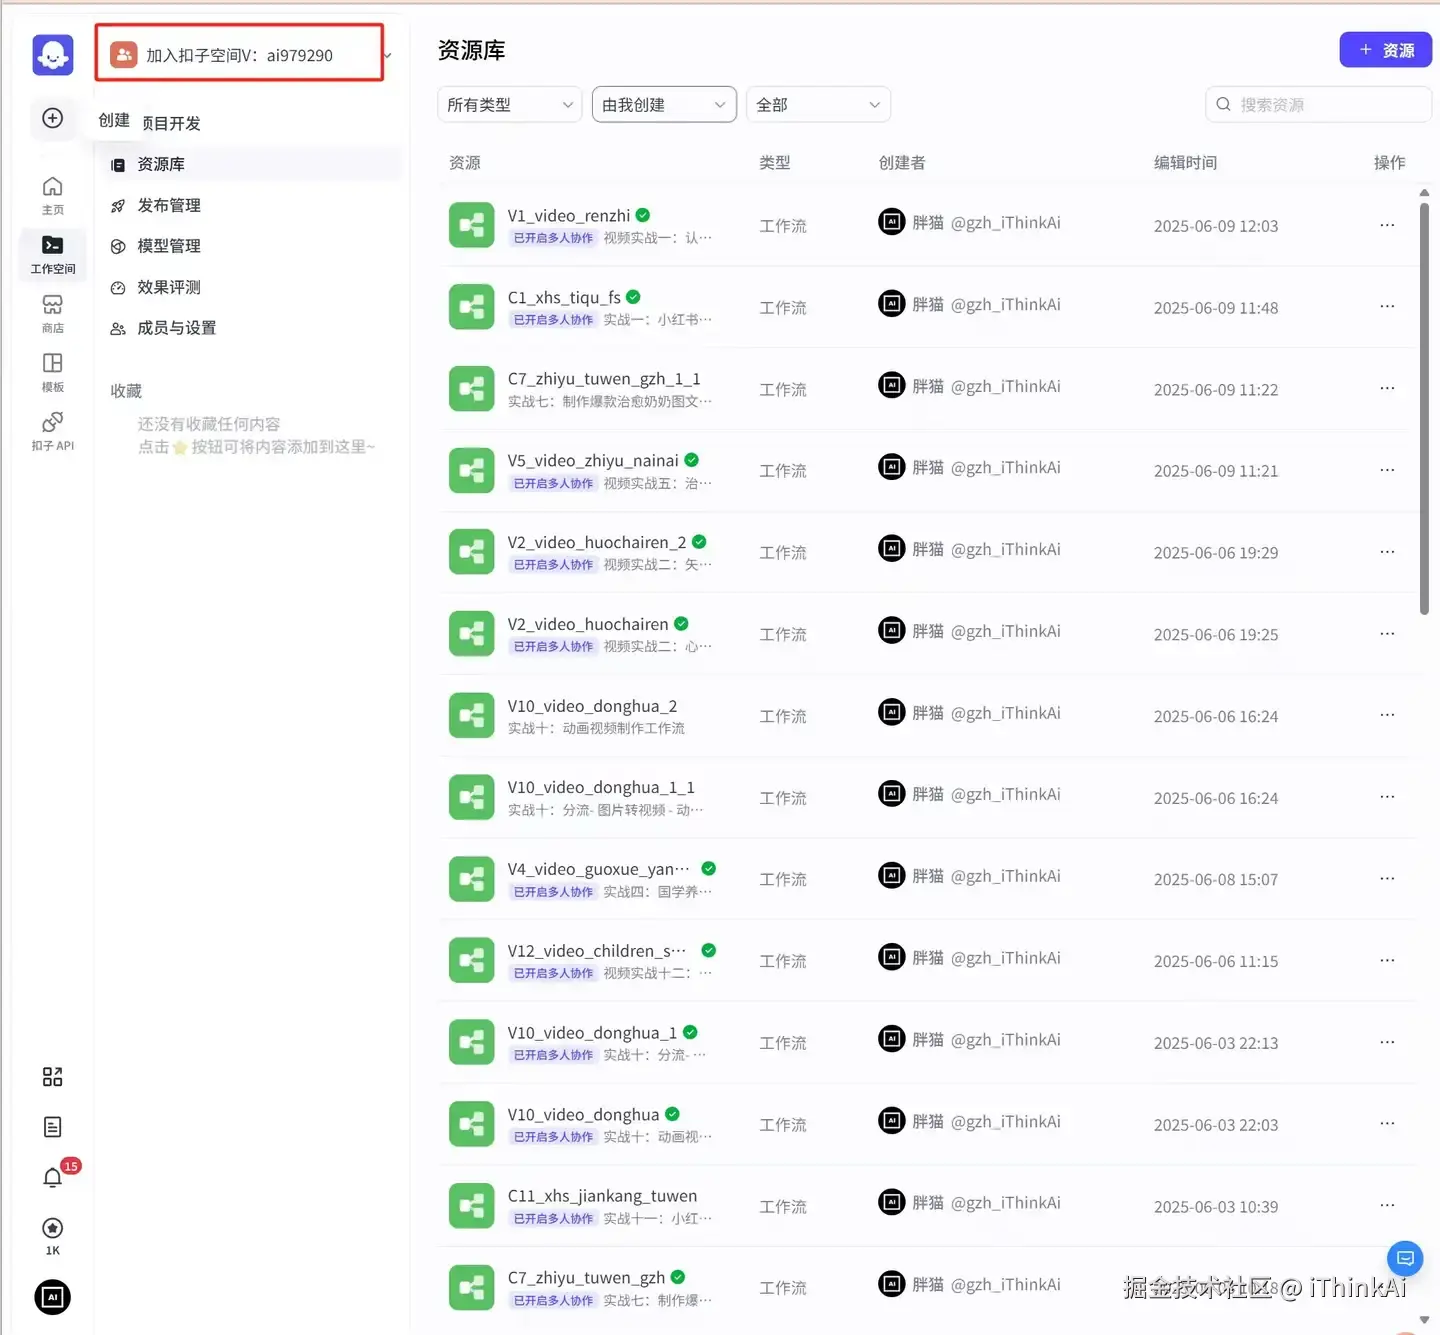Open the notifications bell icon
This screenshot has width=1440, height=1335.
pyautogui.click(x=53, y=1177)
